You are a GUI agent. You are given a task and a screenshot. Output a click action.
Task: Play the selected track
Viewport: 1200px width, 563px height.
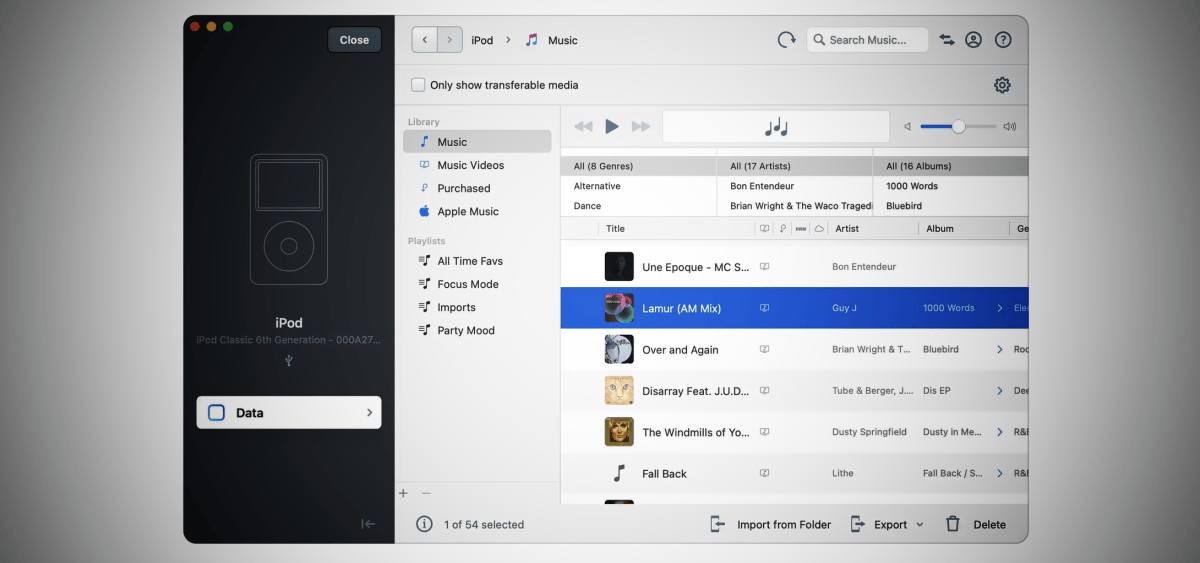coord(612,126)
